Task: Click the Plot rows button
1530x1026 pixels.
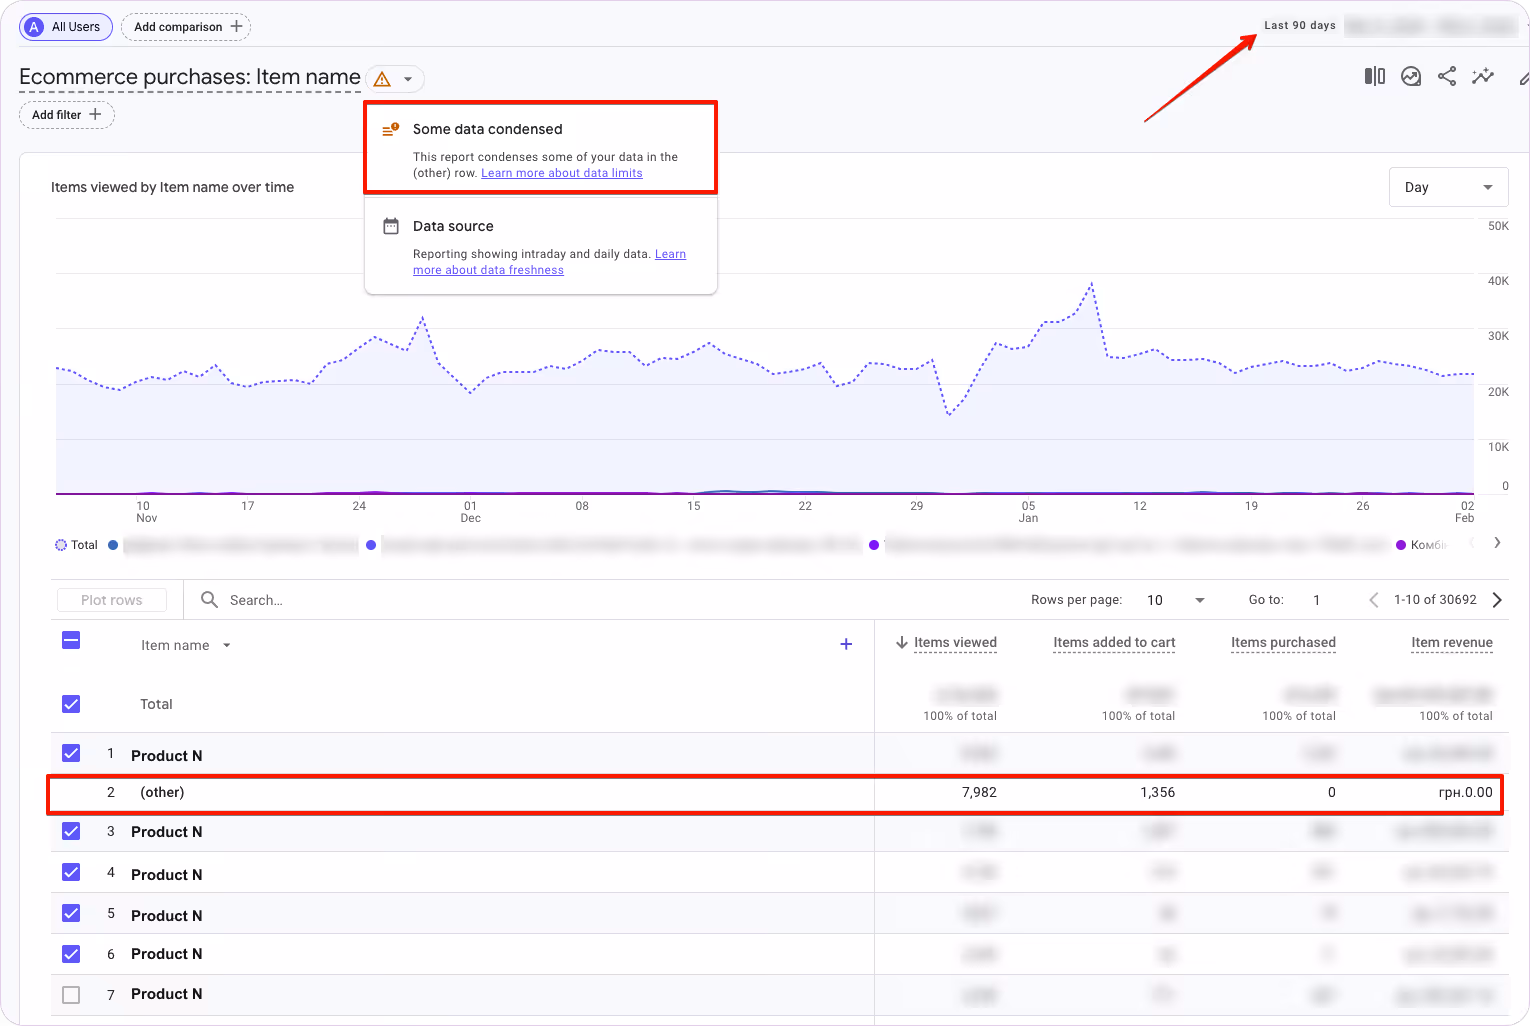Action: click(x=112, y=600)
